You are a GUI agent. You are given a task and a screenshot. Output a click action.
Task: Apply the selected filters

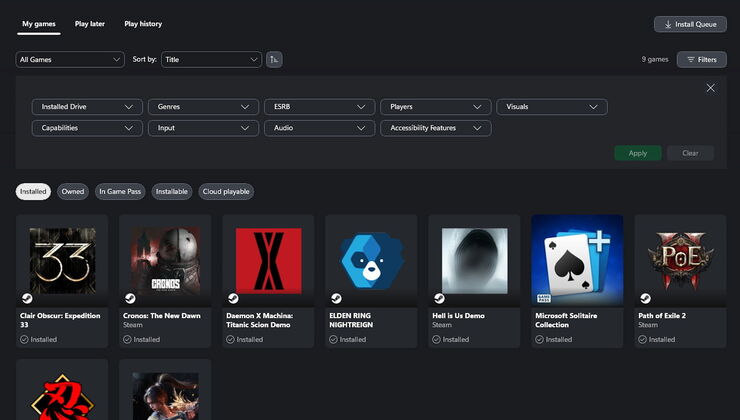(638, 153)
